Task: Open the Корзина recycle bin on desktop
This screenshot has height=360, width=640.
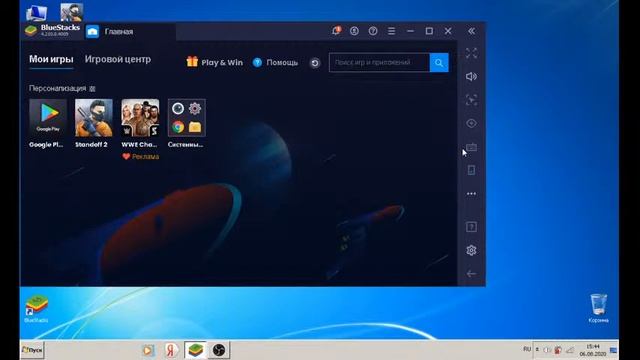Action: (598, 308)
